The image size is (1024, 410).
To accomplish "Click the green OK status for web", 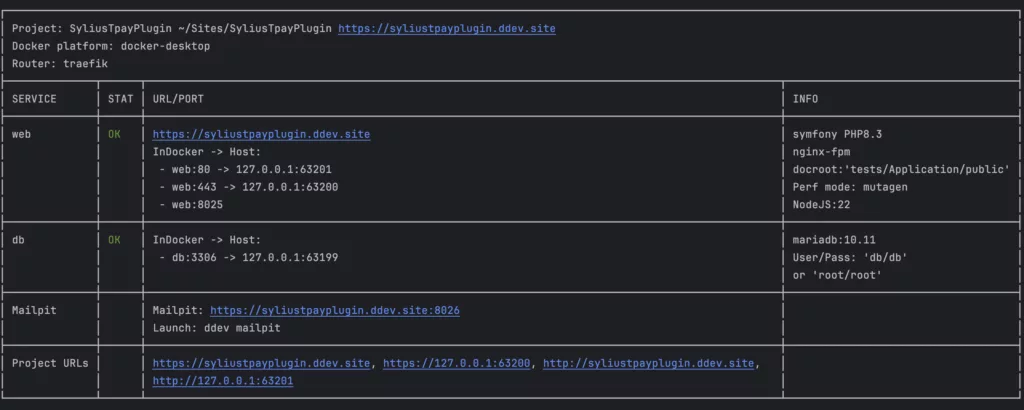I will click(114, 134).
